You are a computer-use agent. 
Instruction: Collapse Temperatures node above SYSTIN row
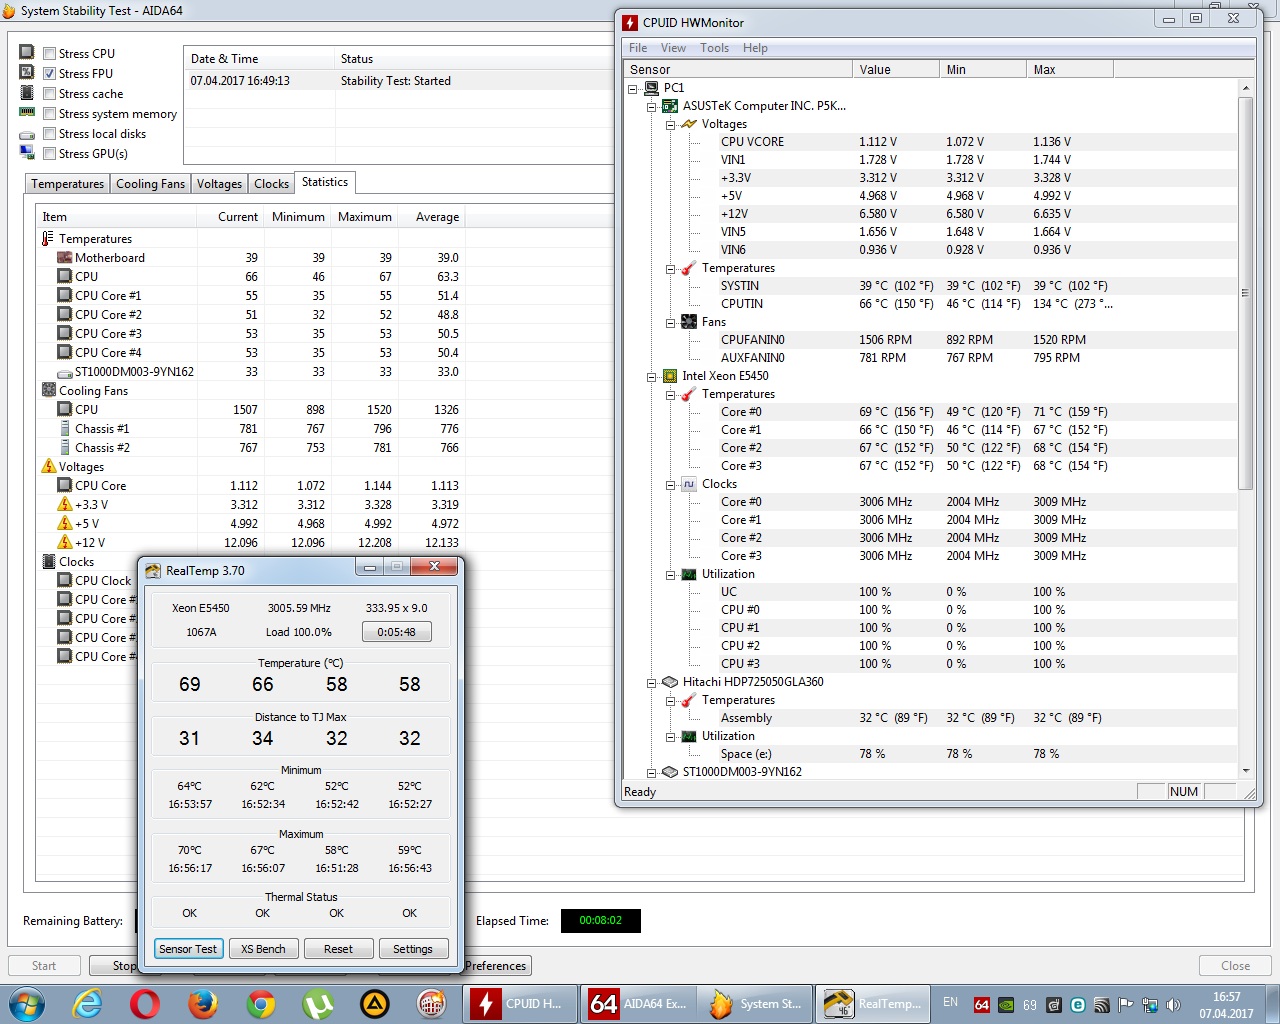tap(671, 268)
